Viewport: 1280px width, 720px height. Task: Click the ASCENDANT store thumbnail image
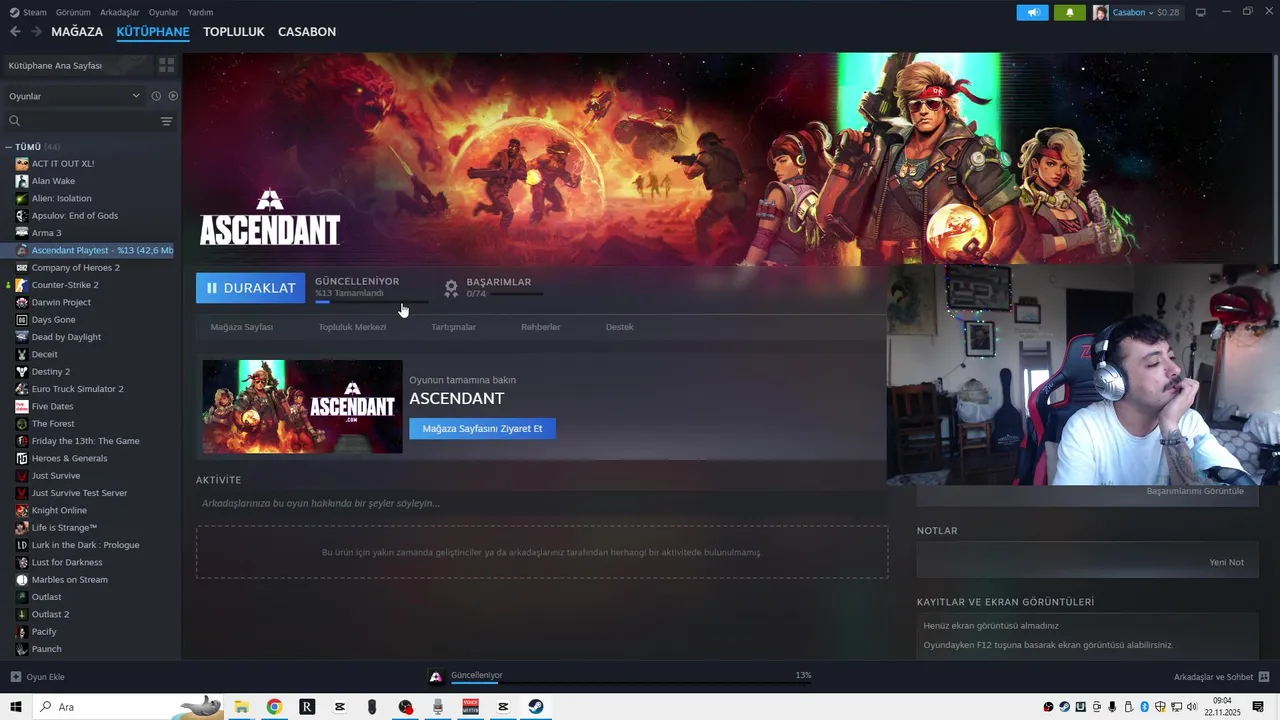302,406
